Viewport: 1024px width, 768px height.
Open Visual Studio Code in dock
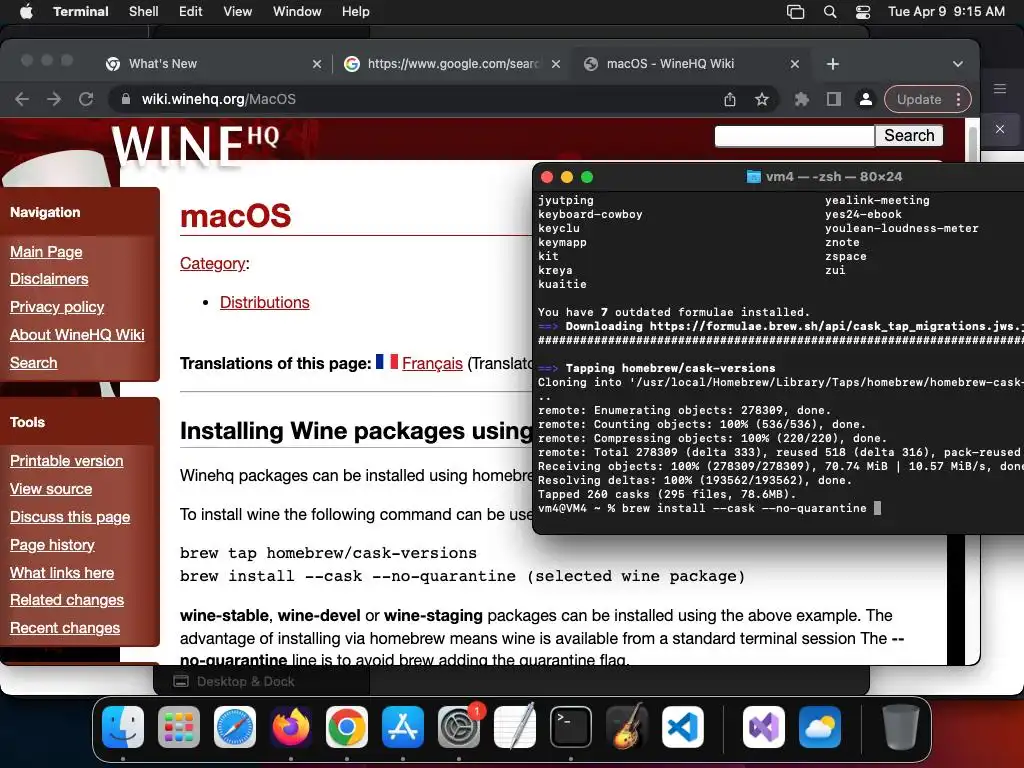click(x=682, y=727)
